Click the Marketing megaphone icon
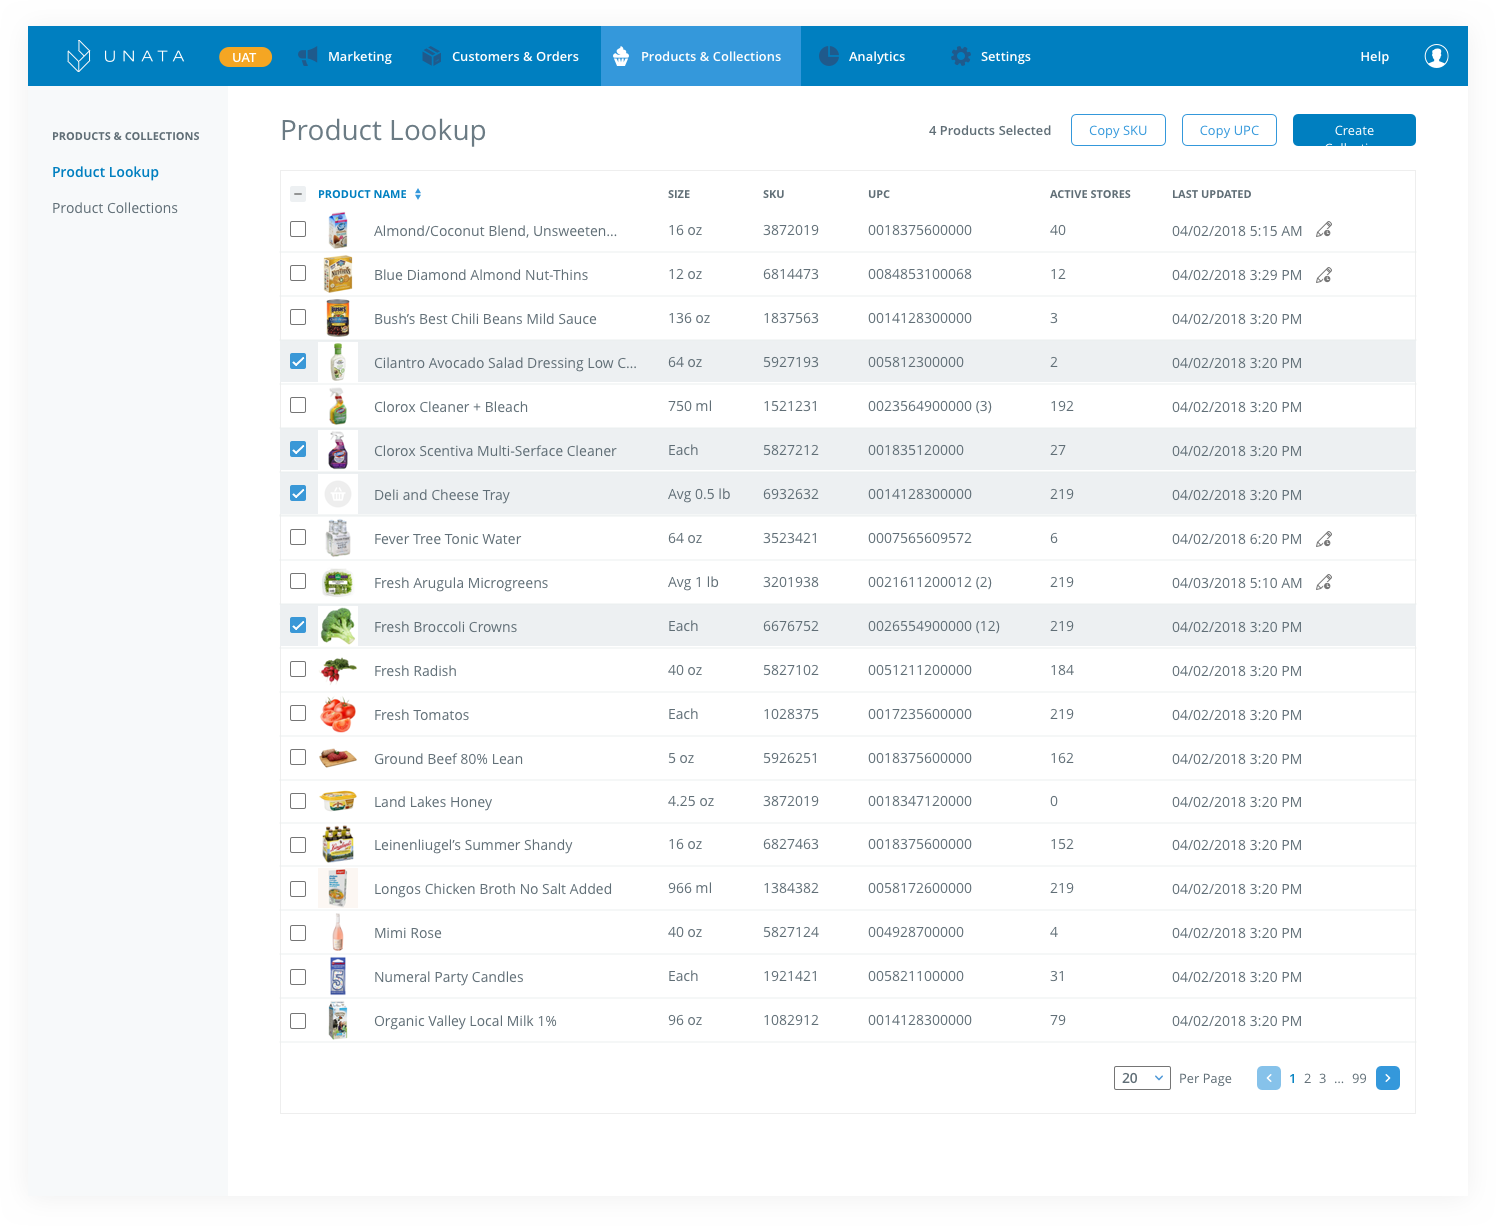The width and height of the screenshot is (1496, 1226). click(x=308, y=56)
